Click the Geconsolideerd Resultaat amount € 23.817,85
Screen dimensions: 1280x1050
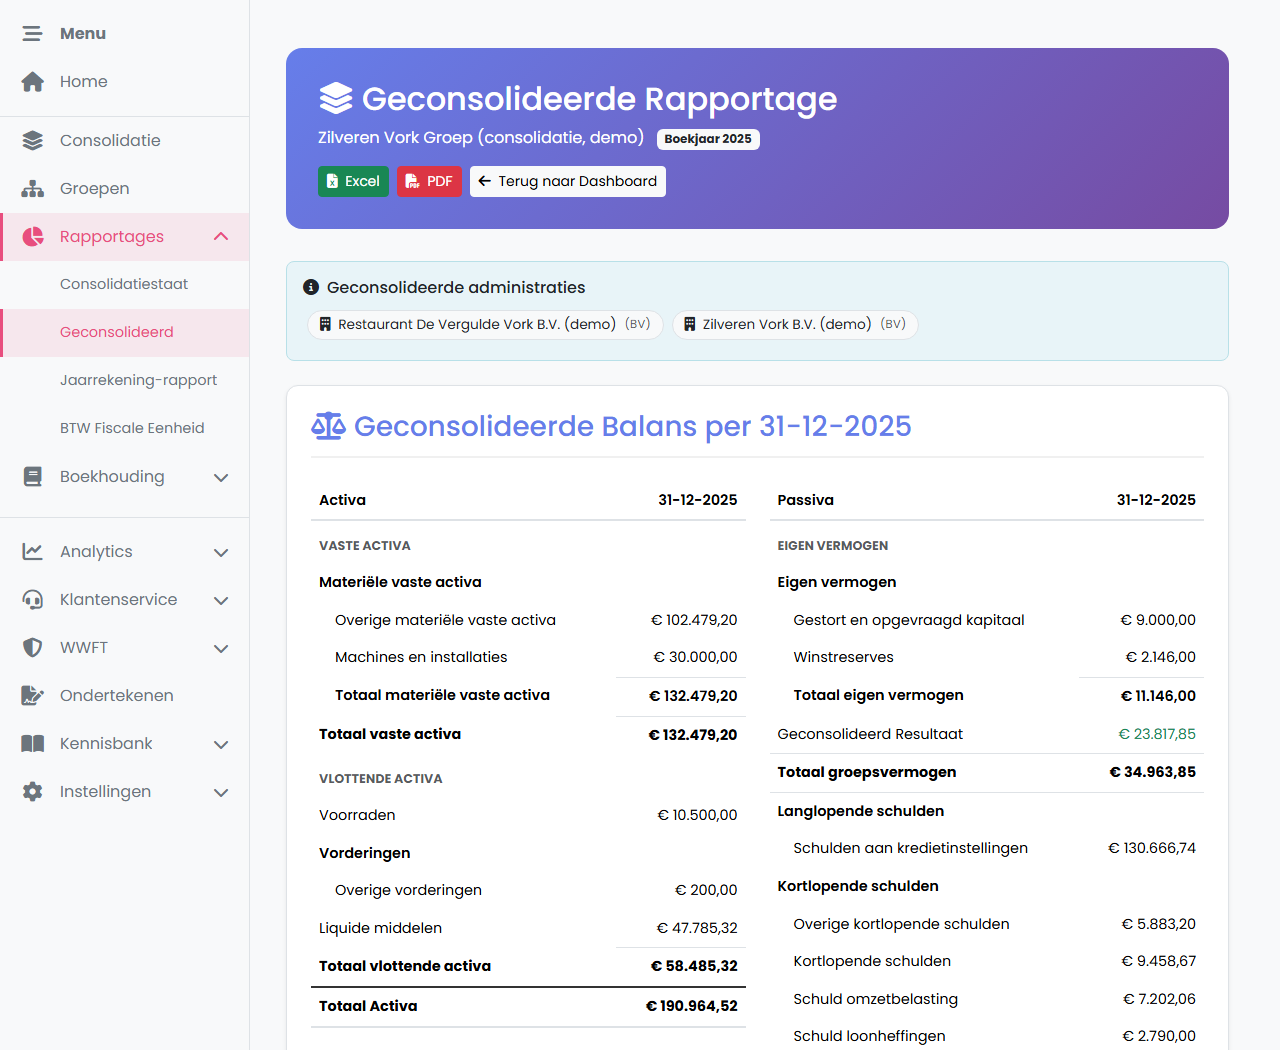click(x=1157, y=734)
